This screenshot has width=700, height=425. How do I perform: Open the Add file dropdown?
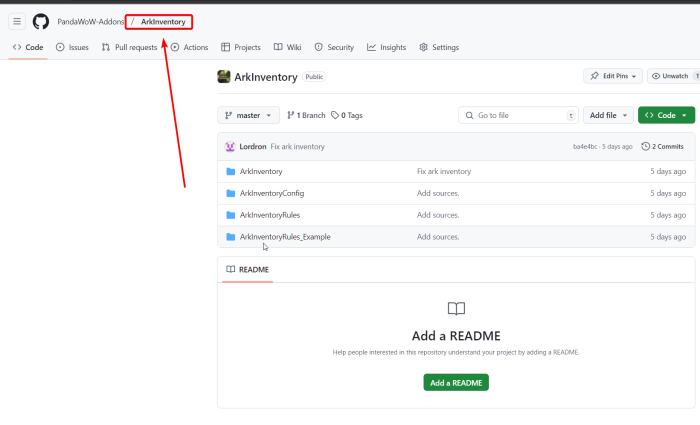point(609,115)
